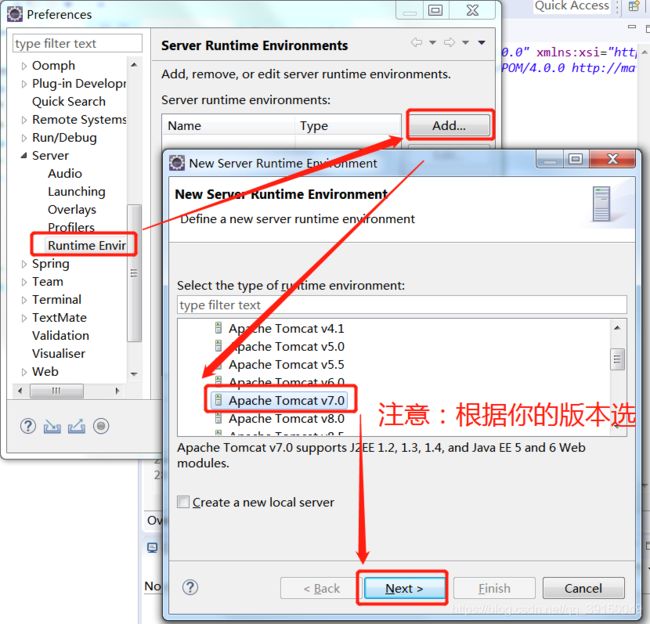Screen dimensions: 650x624
Task: Click the Apache Tomcat v7.0 server icon
Action: 218,400
